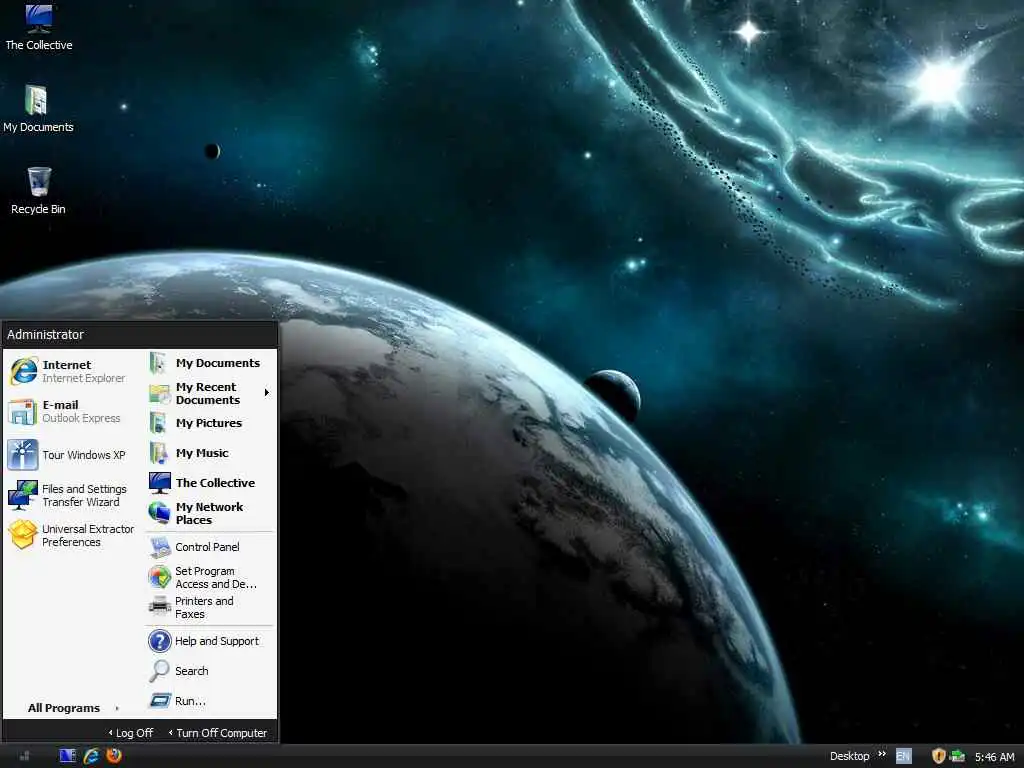The image size is (1024, 768).
Task: Expand the My Recent Documents submenu
Action: click(x=210, y=393)
